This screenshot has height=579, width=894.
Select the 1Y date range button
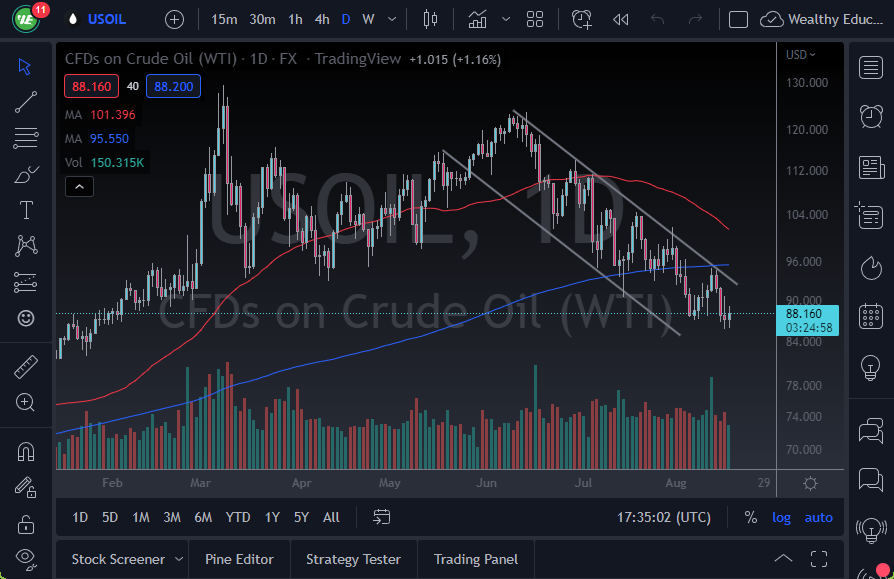(271, 517)
